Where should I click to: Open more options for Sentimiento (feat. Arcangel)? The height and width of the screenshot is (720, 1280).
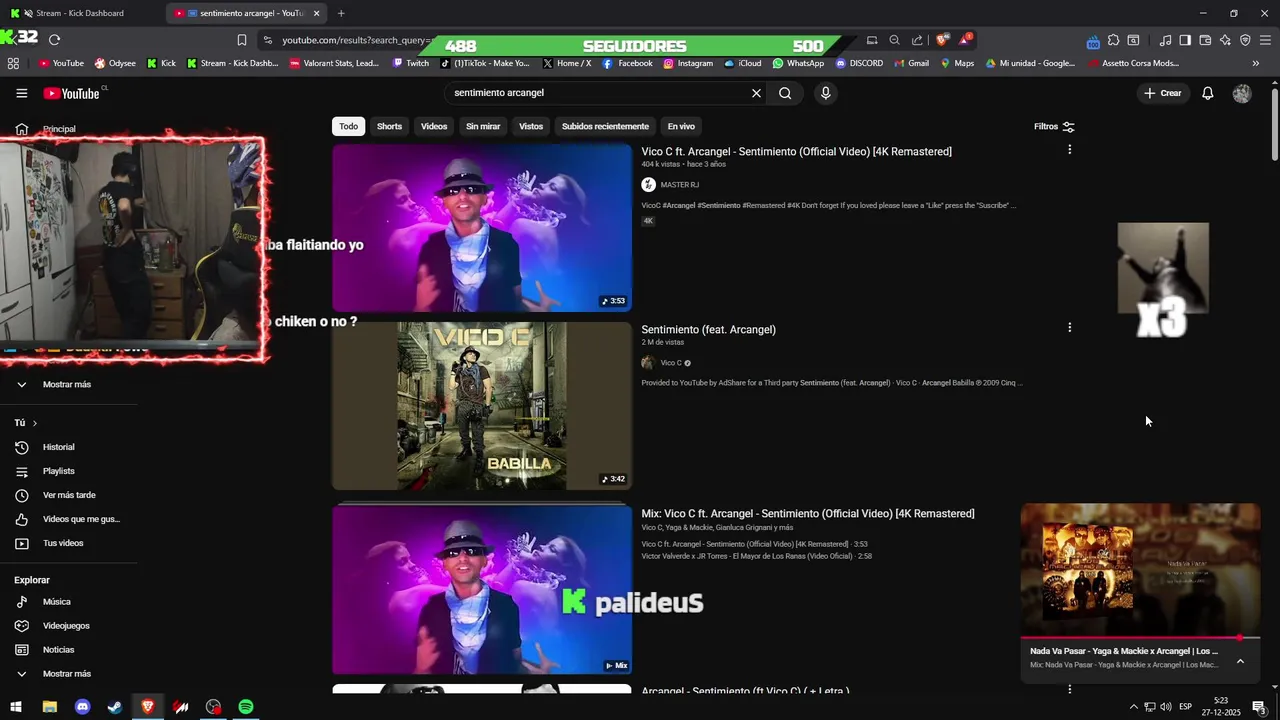tap(1069, 328)
